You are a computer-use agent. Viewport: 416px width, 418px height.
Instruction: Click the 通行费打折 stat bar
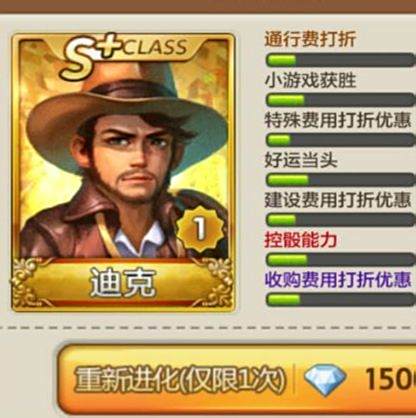(341, 60)
